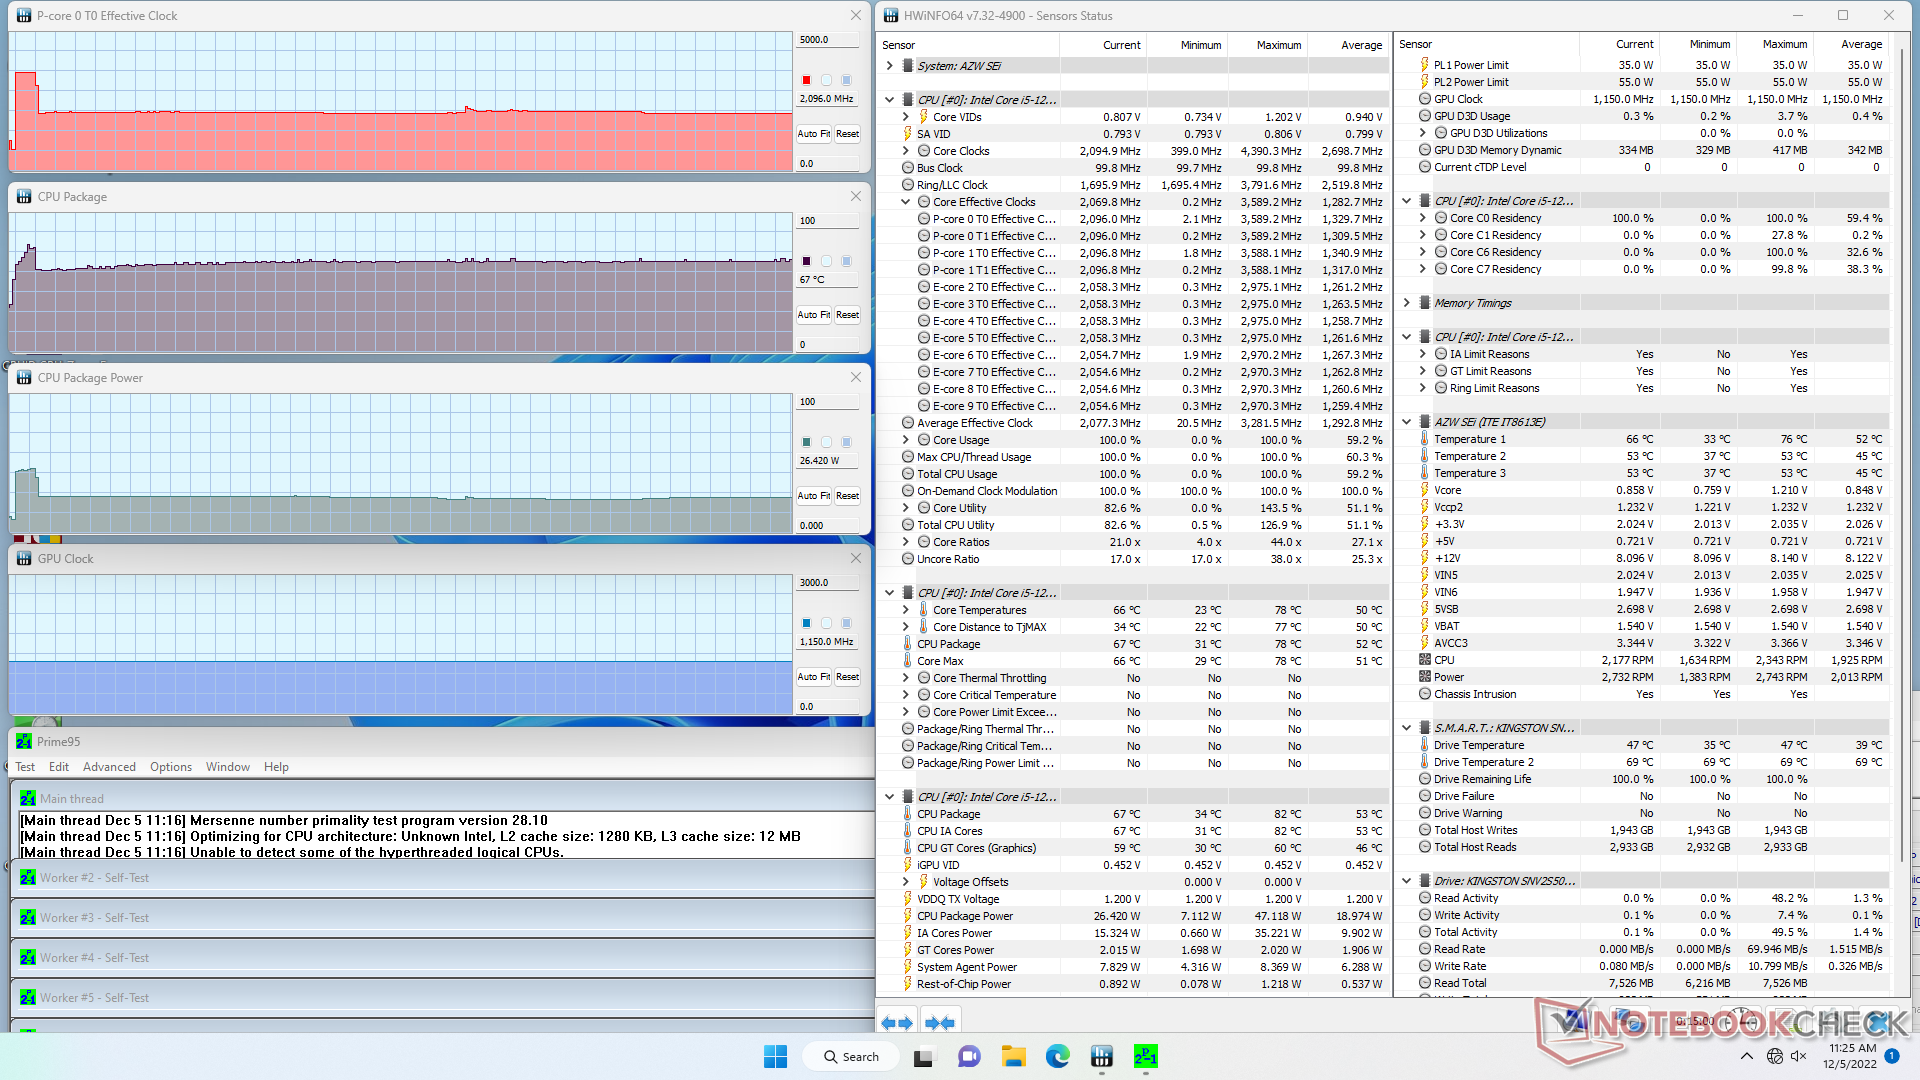This screenshot has height=1080, width=1920.
Task: Click the taskbar Search box
Action: click(x=851, y=1056)
